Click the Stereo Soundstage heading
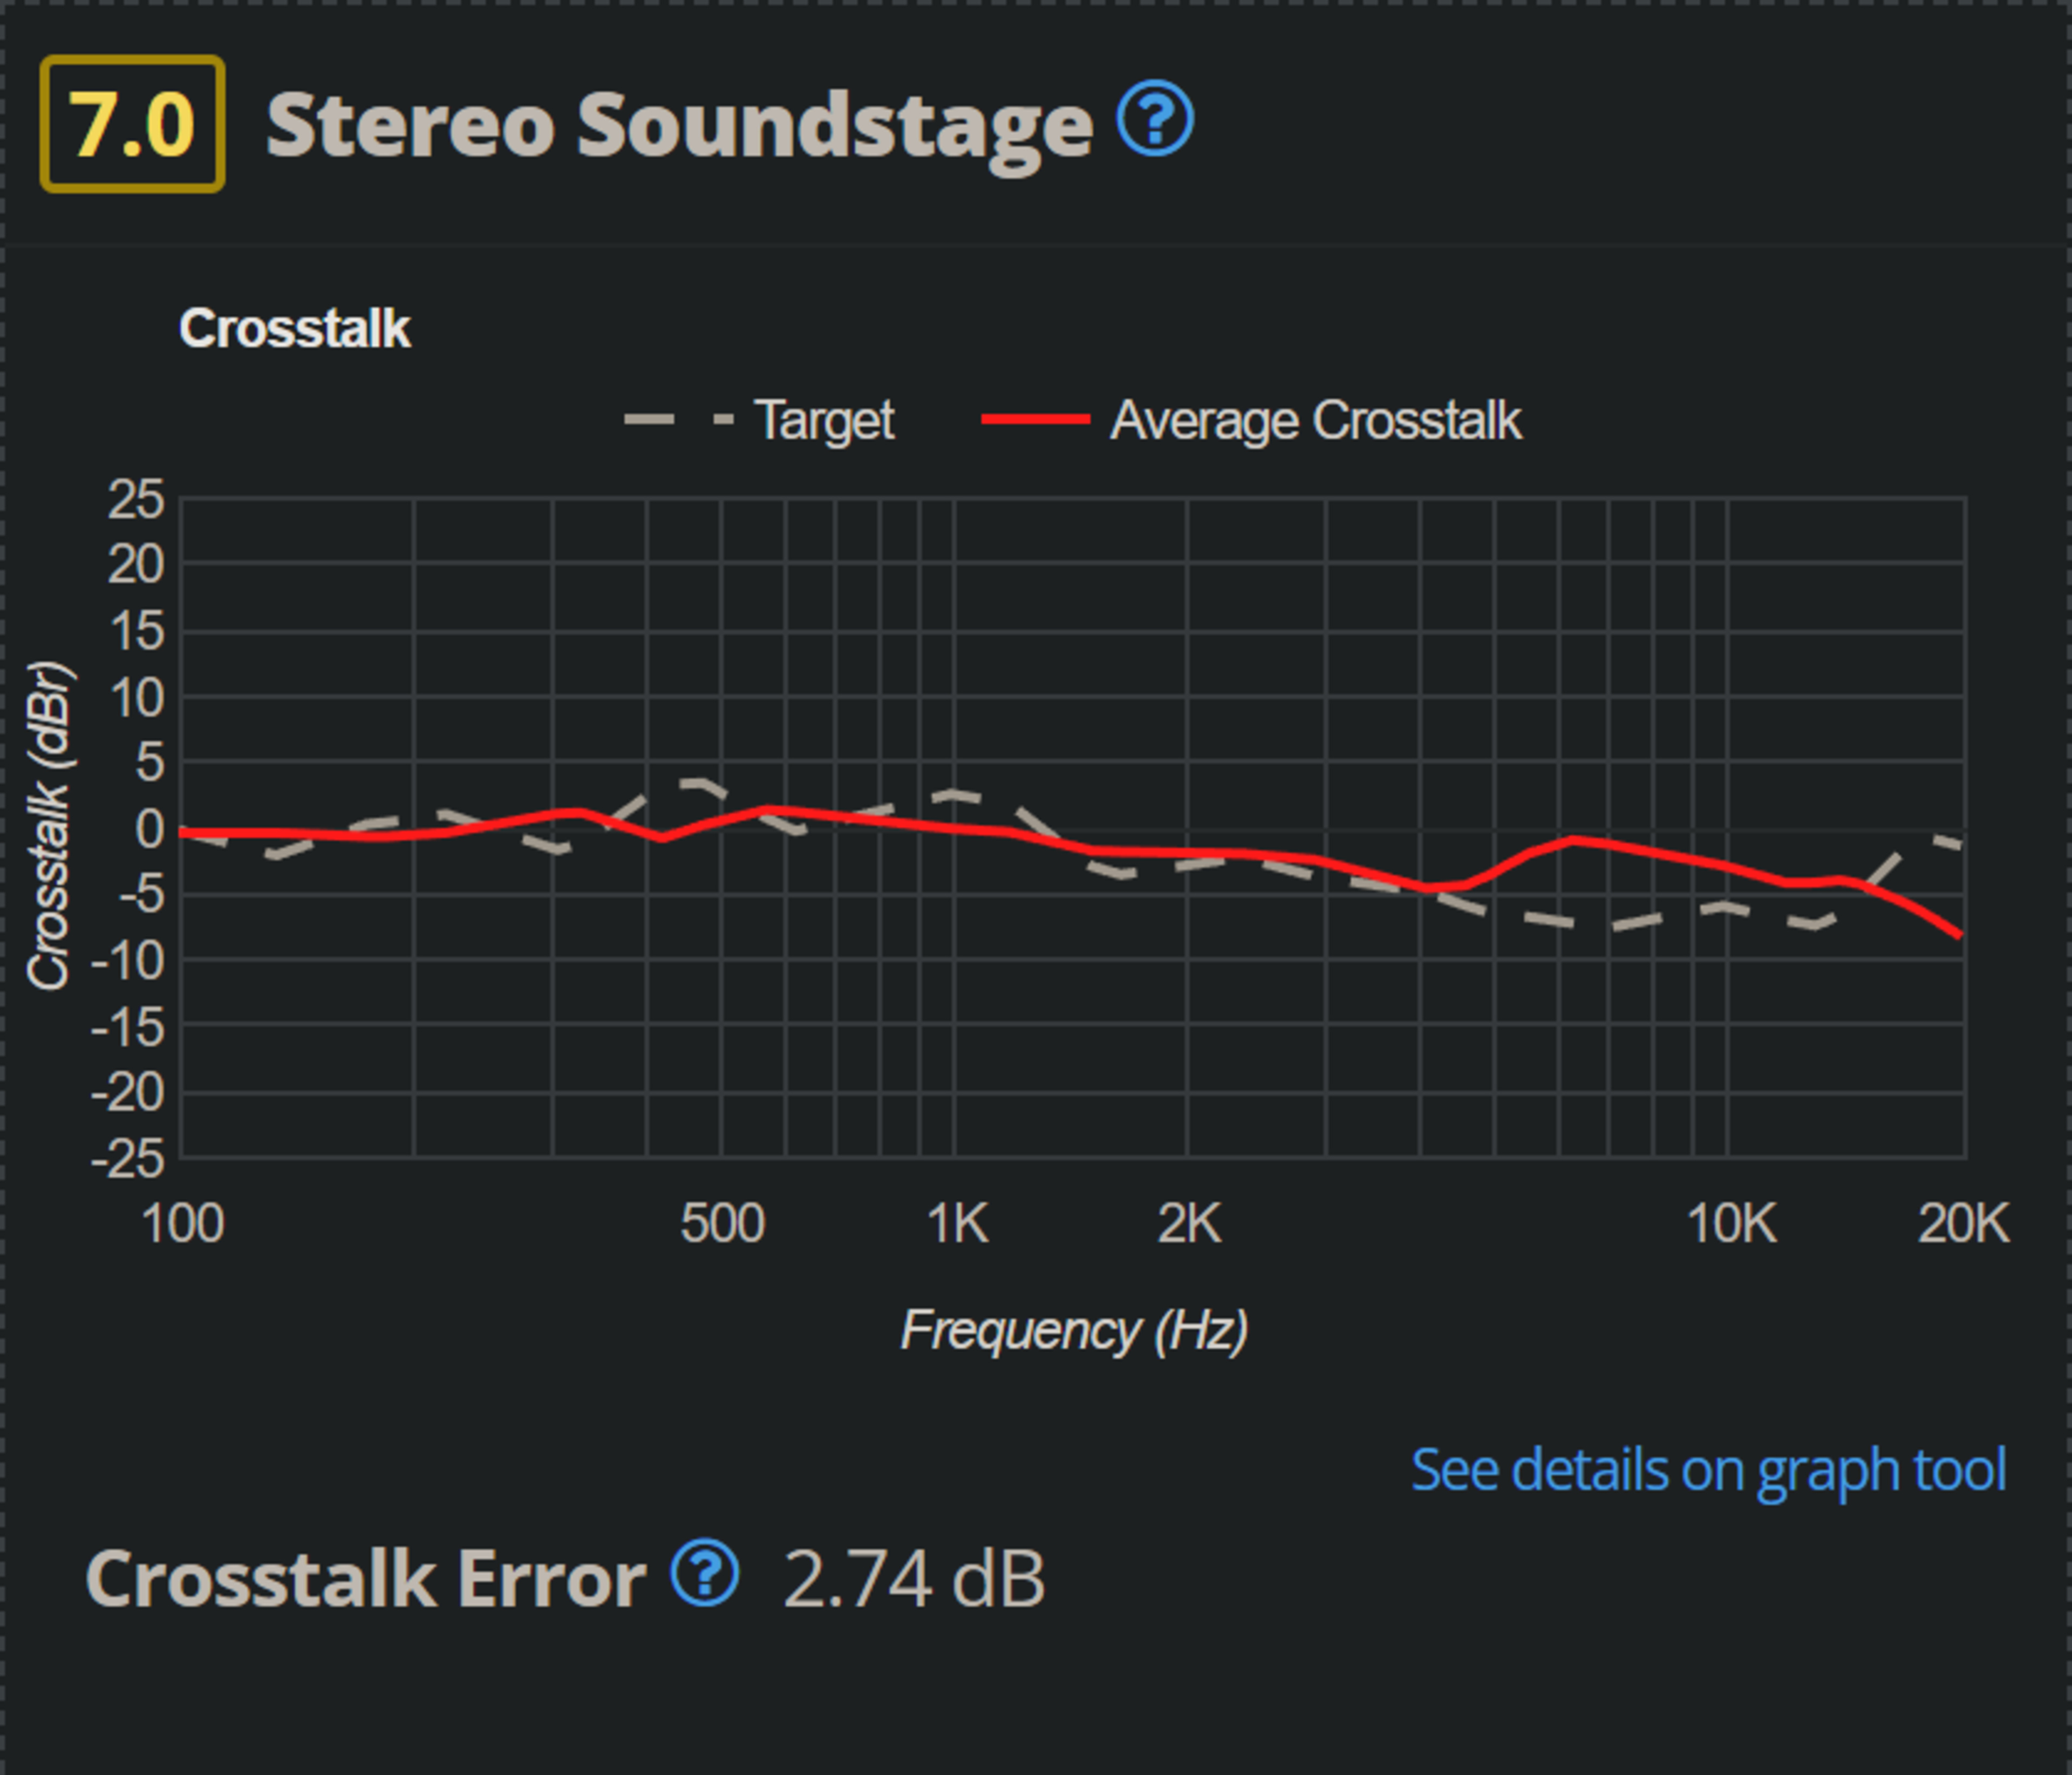This screenshot has width=2072, height=1775. click(679, 125)
